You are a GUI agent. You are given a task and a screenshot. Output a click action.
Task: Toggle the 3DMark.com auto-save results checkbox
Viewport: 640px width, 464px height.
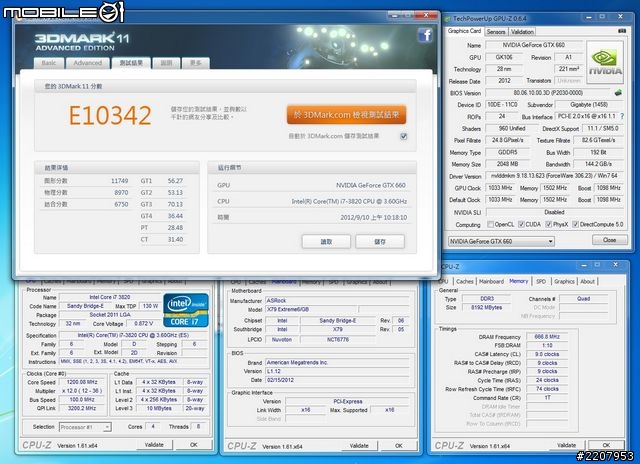[x=404, y=136]
